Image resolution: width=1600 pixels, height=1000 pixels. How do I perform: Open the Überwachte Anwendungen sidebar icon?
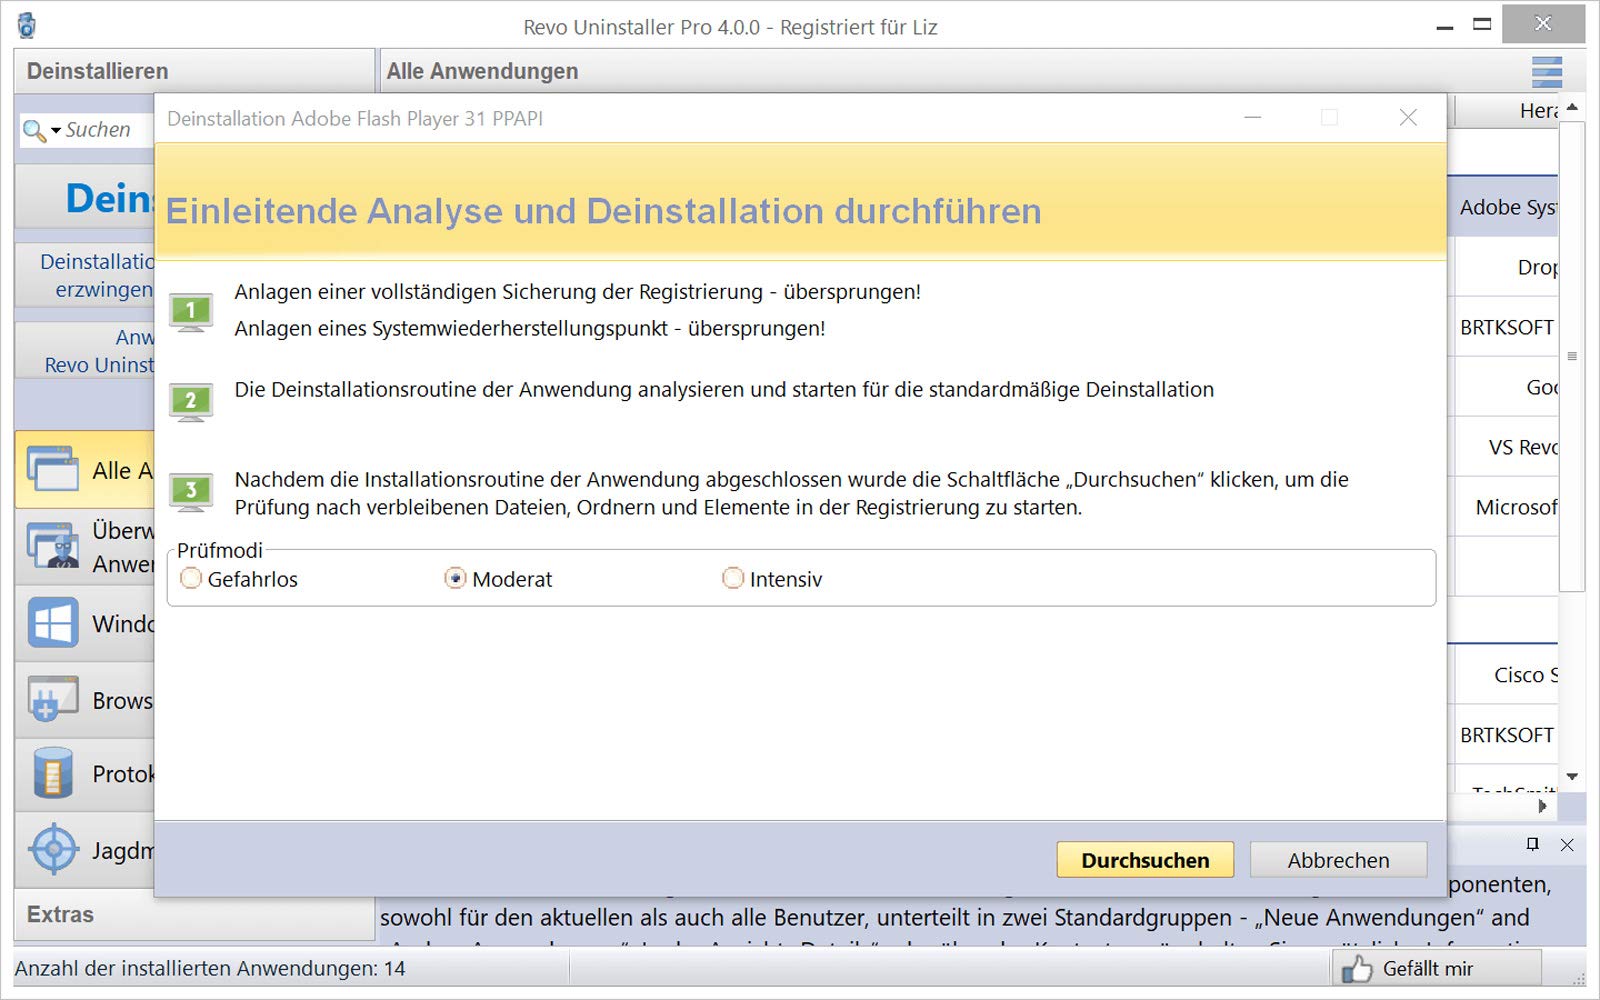tap(53, 546)
